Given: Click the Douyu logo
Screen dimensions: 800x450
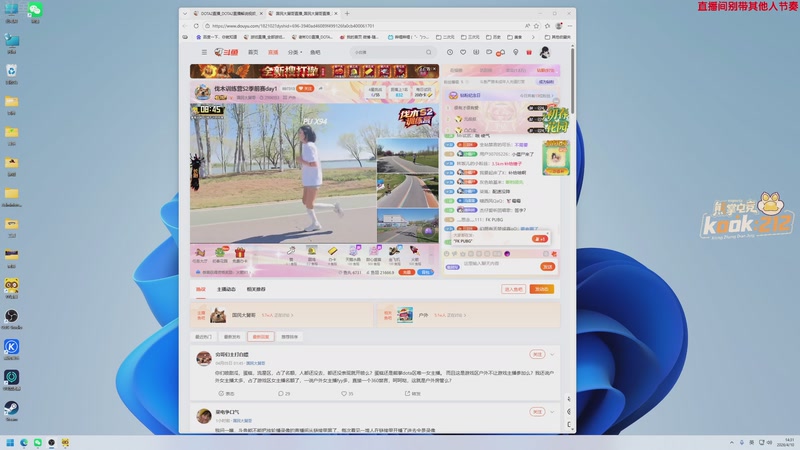Looking at the screenshot, I should click(x=227, y=52).
